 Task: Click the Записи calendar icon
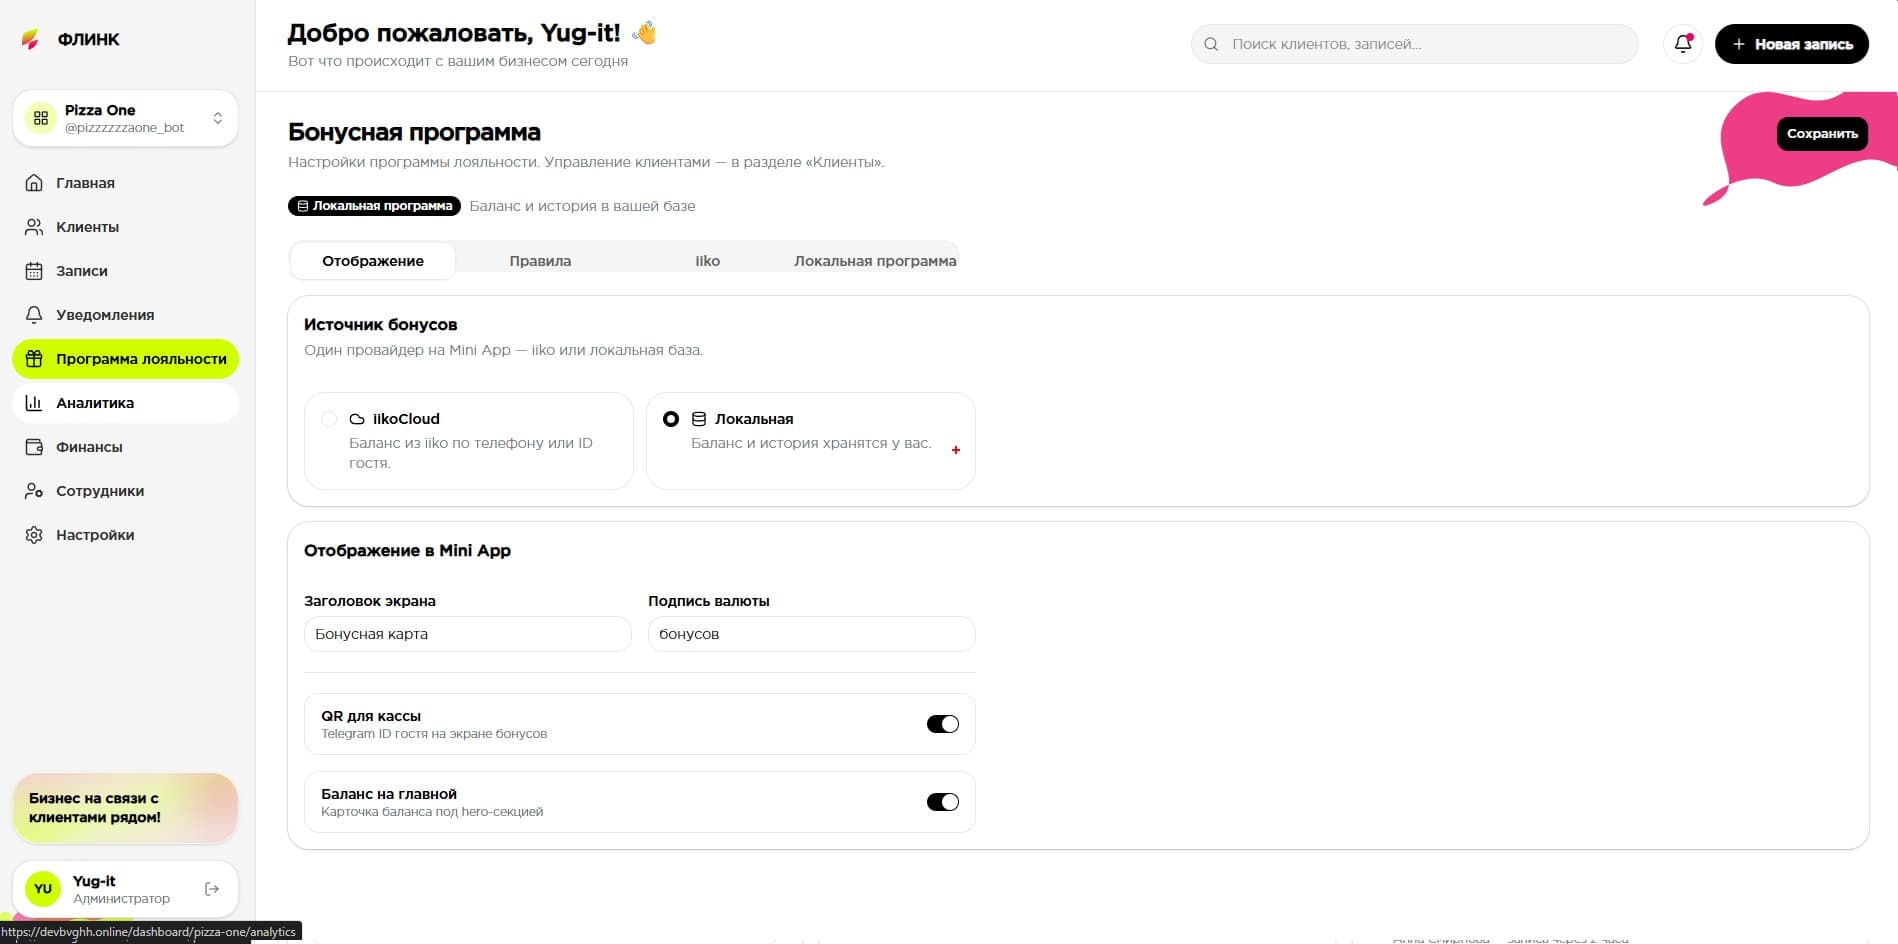point(34,271)
